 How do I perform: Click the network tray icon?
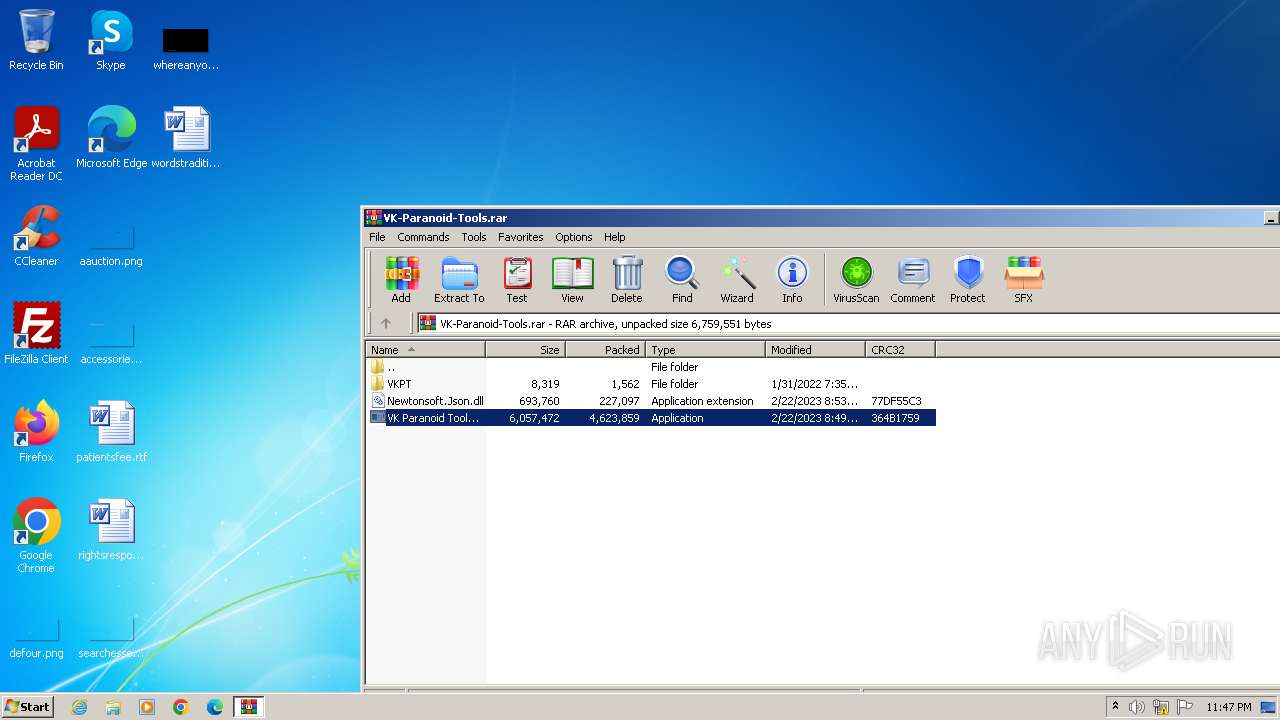pos(1161,707)
